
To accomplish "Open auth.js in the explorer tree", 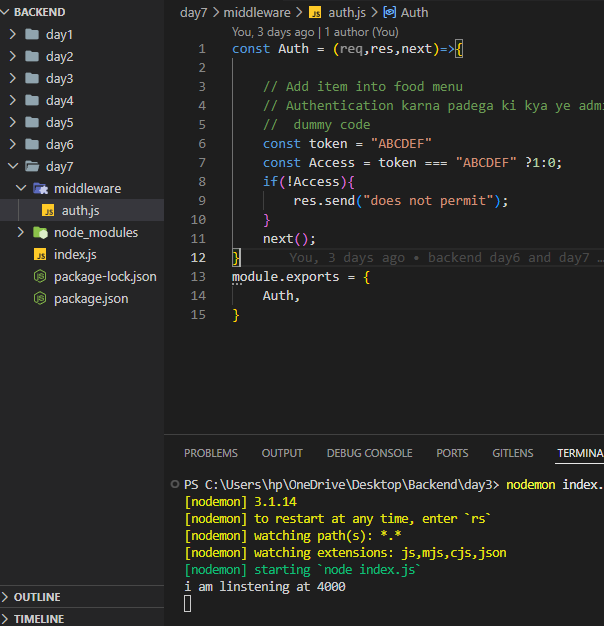I will click(80, 210).
